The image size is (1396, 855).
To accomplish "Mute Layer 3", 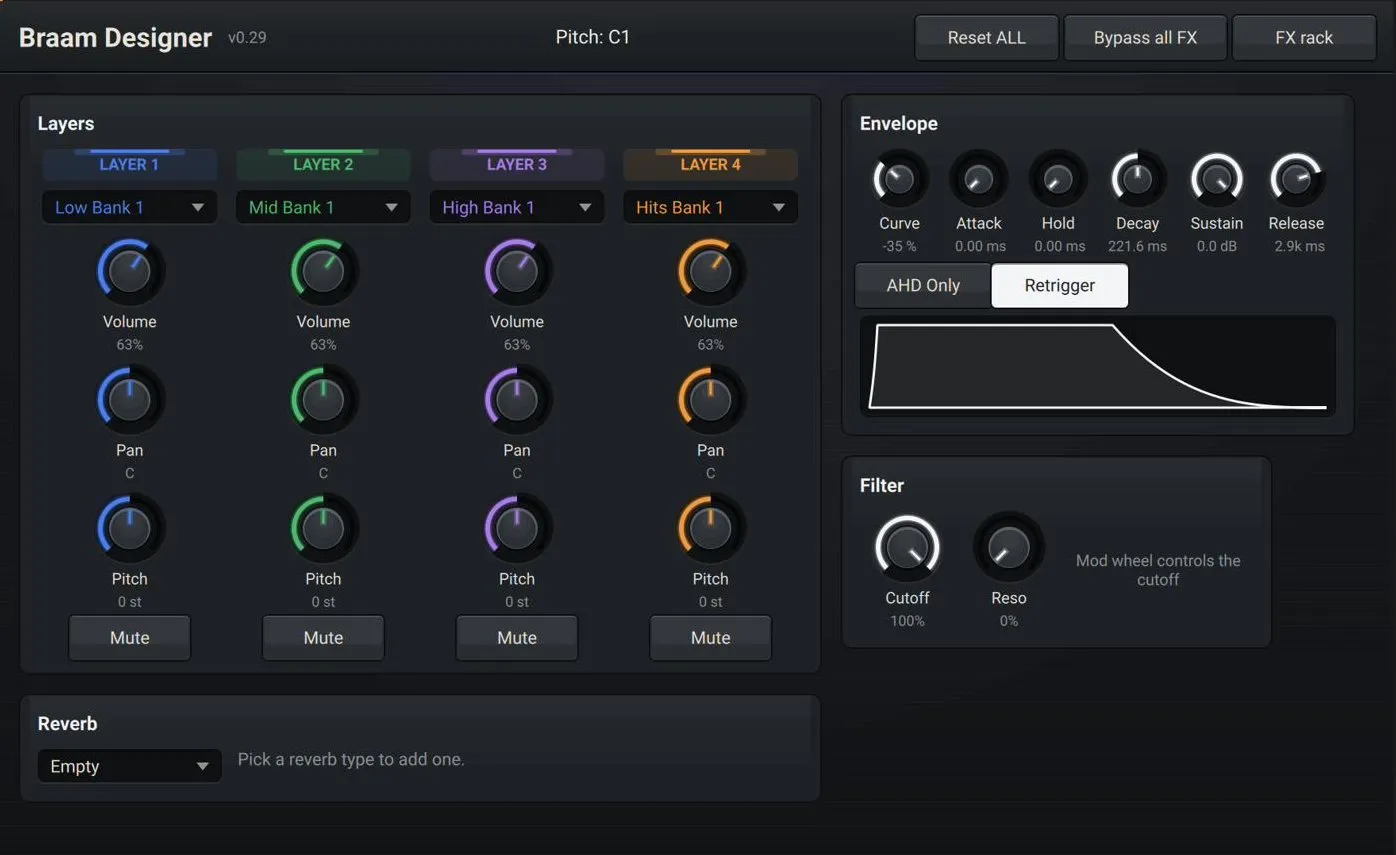I will [517, 638].
